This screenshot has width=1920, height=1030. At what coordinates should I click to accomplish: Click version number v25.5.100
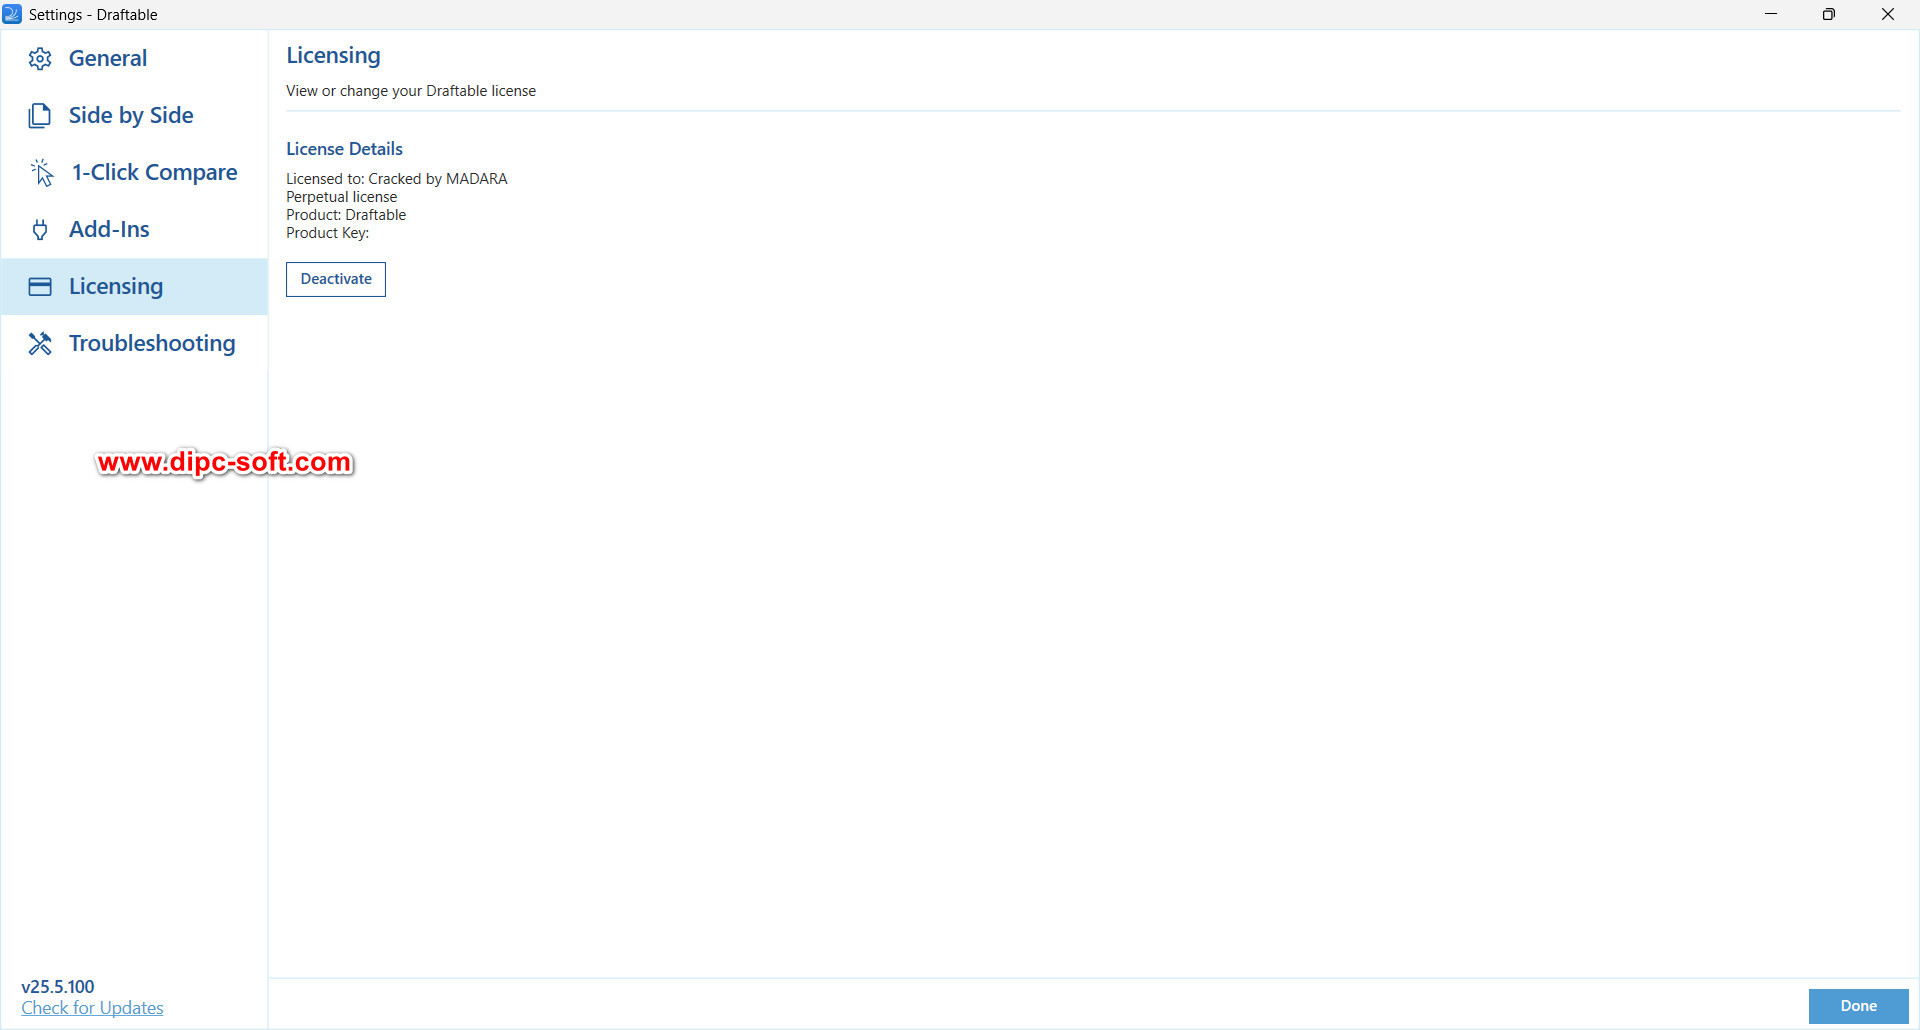[58, 987]
